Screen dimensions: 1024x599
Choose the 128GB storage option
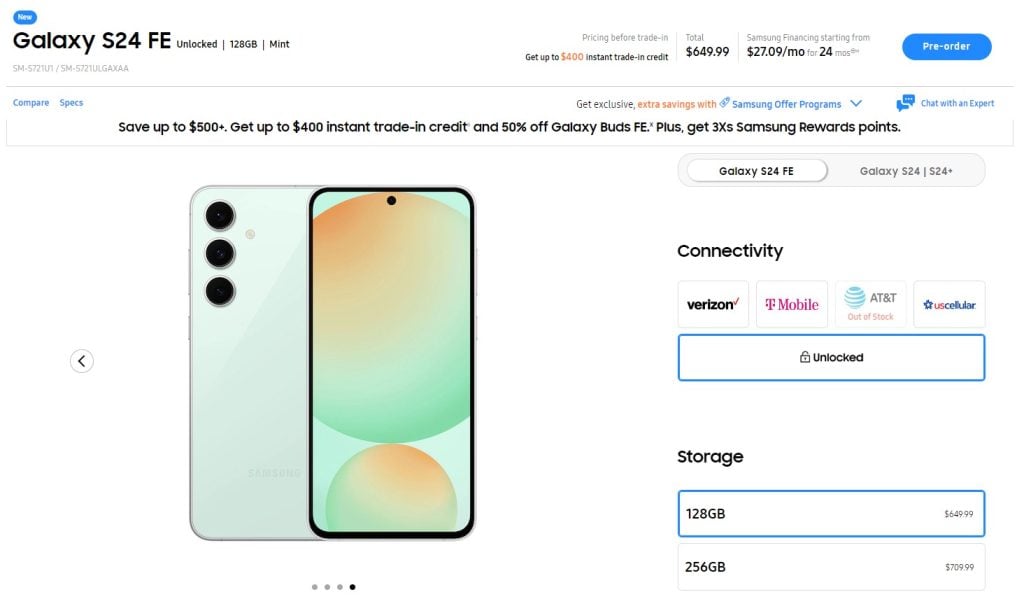pyautogui.click(x=831, y=513)
